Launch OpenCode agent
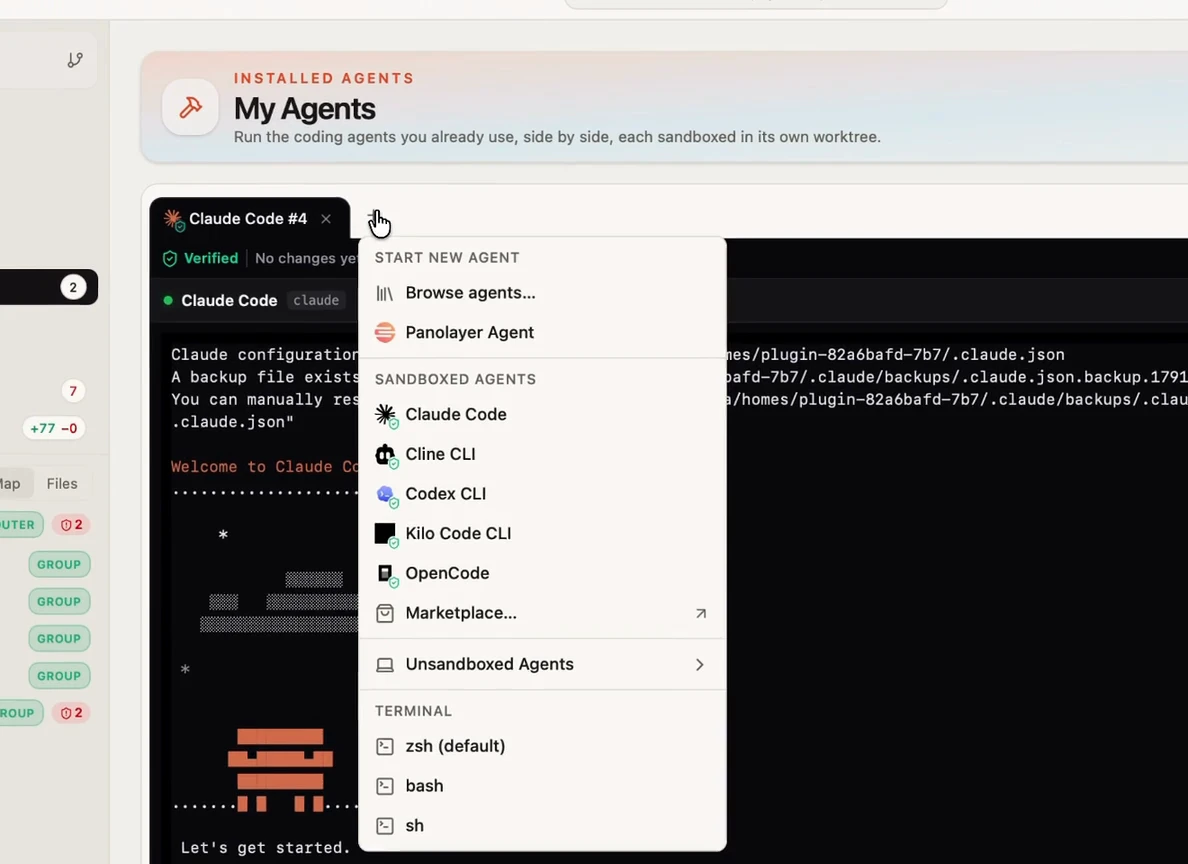1188x864 pixels. pyautogui.click(x=542, y=573)
